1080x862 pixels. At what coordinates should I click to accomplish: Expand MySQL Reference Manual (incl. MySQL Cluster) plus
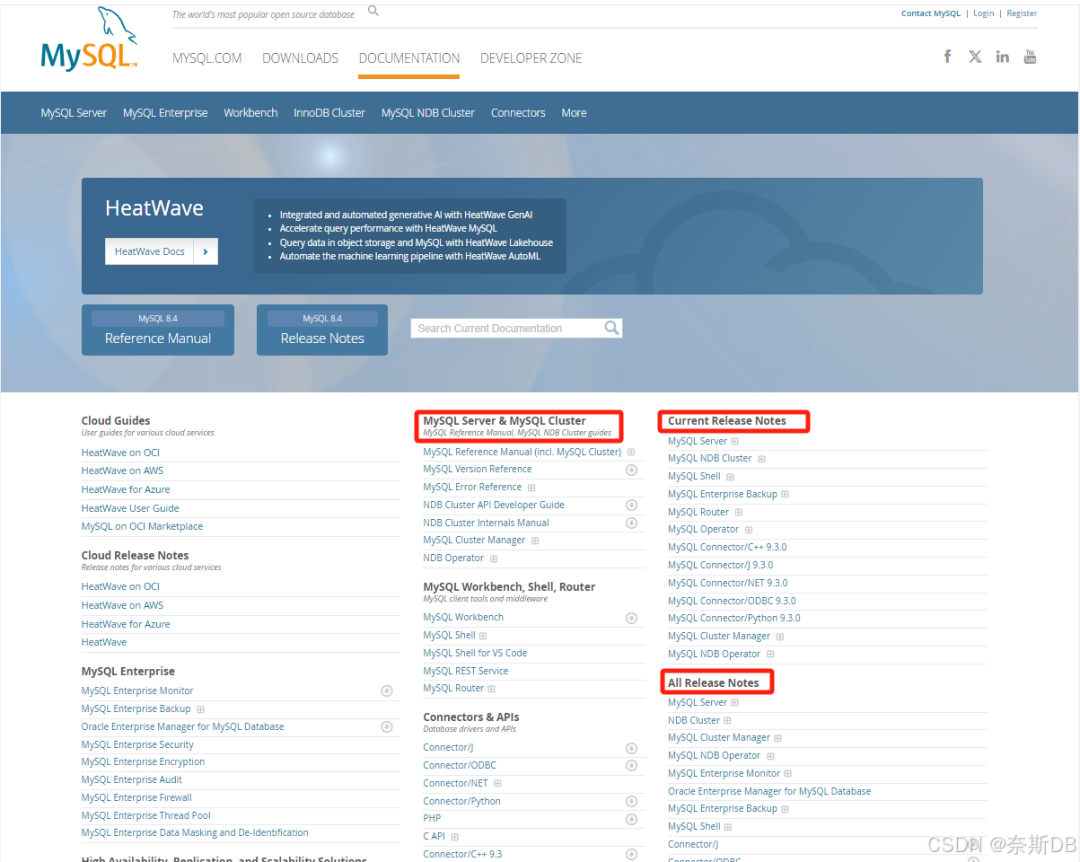(631, 452)
